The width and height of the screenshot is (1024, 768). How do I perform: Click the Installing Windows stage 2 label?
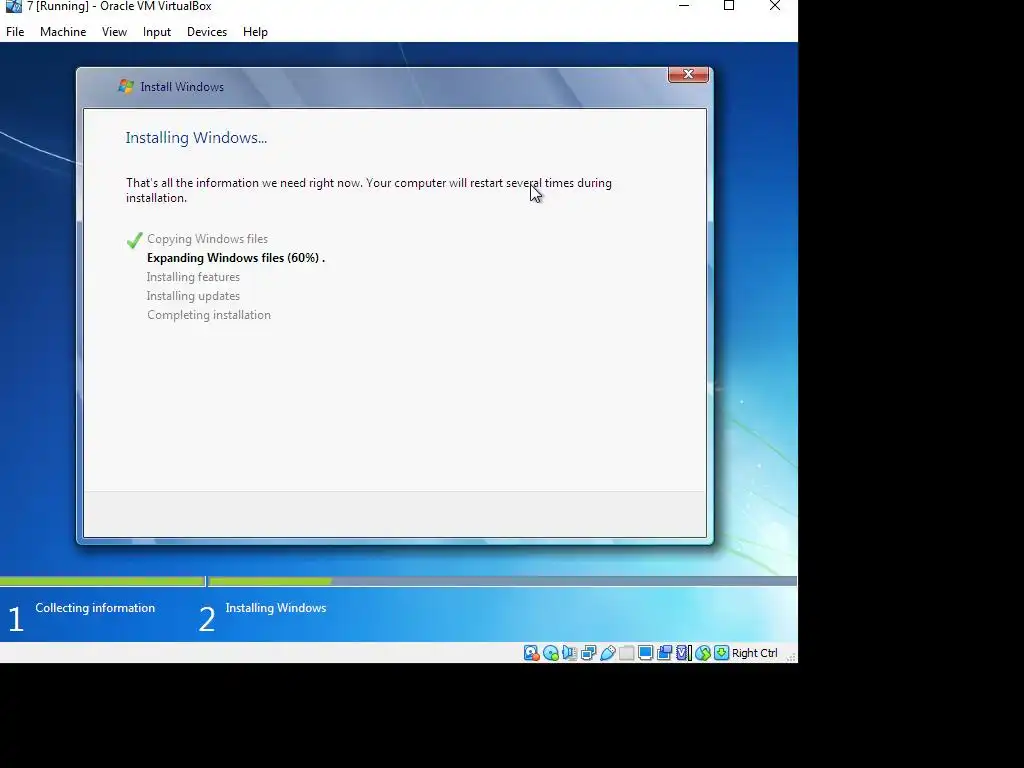pos(276,608)
